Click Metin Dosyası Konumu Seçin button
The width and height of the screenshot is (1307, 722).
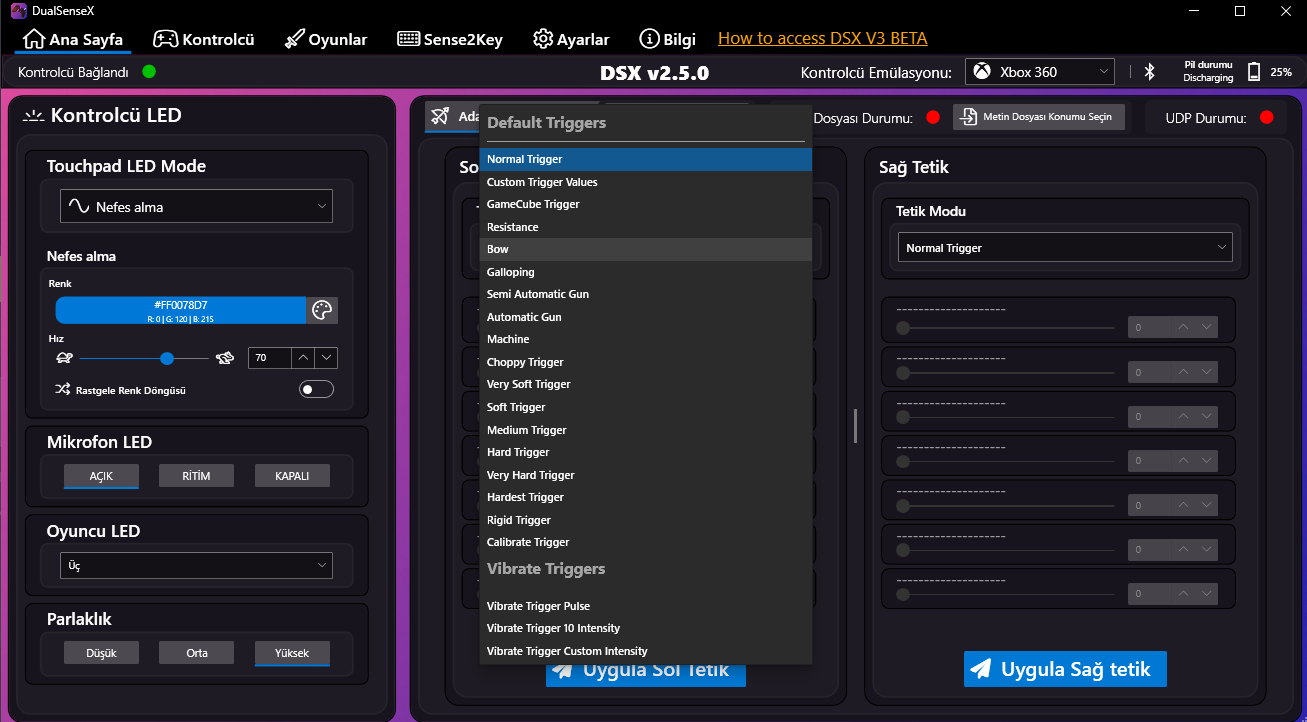(x=1039, y=117)
